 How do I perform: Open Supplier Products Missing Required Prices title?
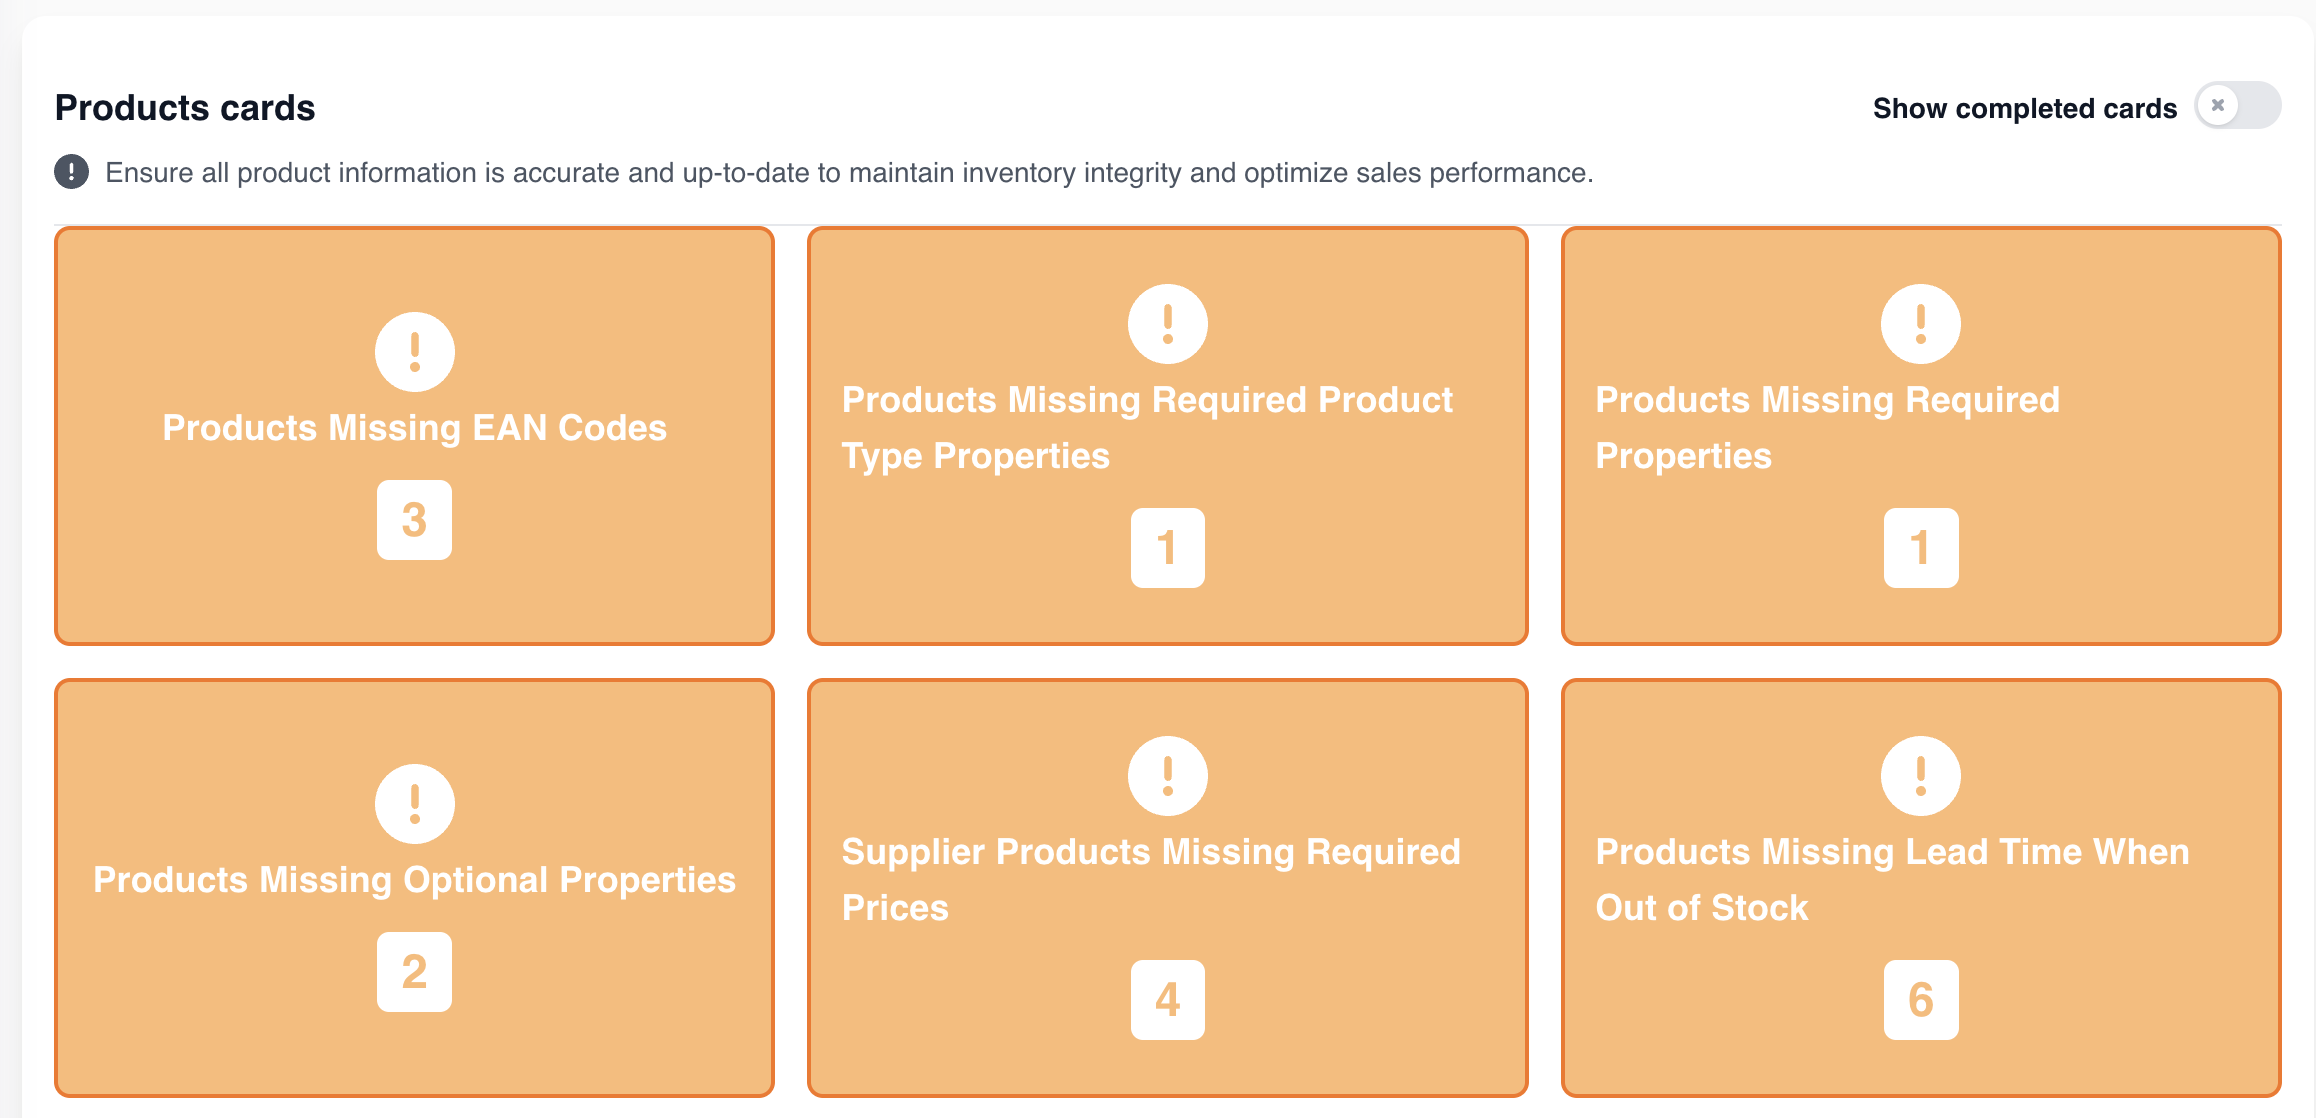point(1151,880)
